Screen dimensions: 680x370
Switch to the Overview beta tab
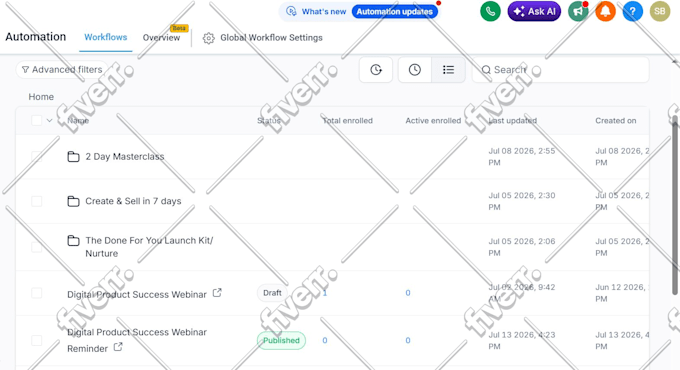161,38
